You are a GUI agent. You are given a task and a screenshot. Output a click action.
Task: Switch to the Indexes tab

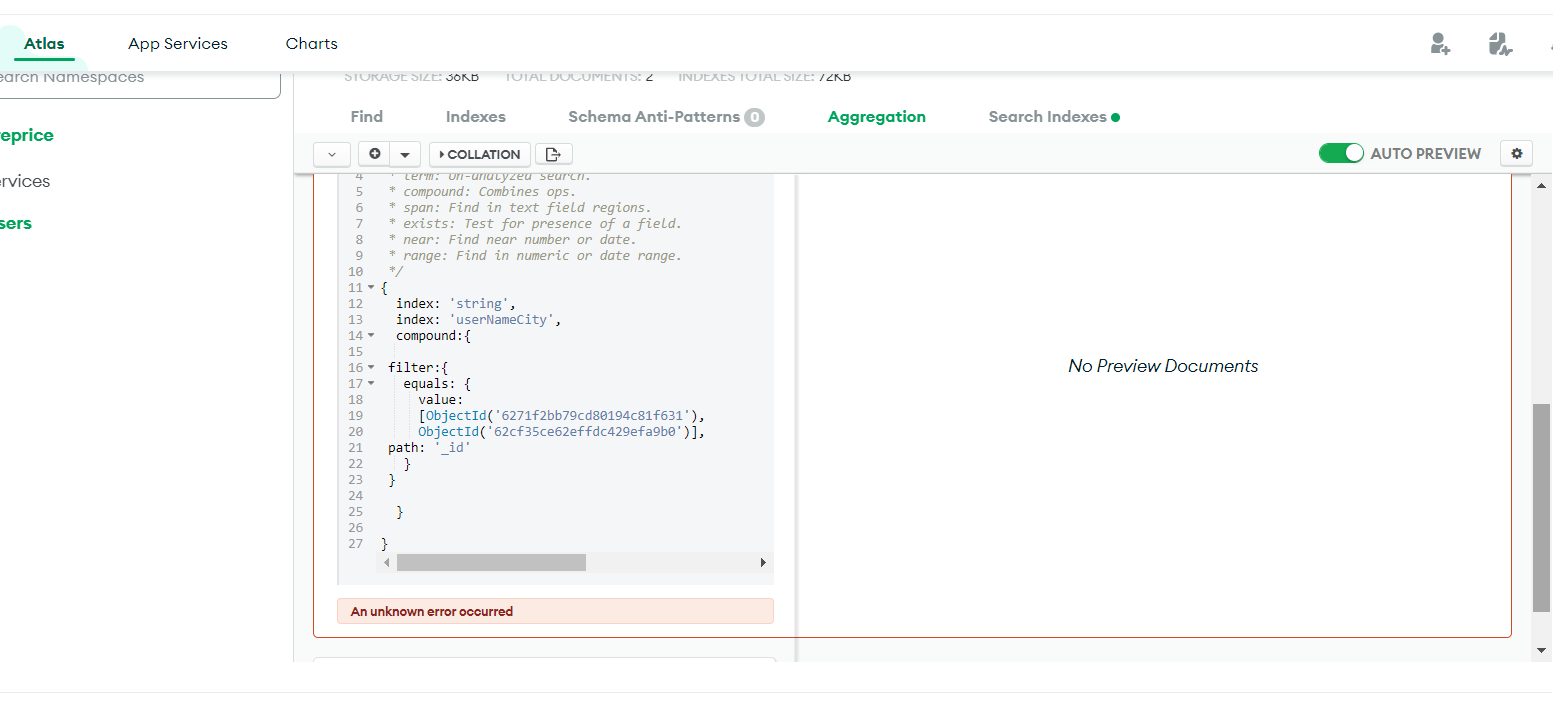(475, 117)
